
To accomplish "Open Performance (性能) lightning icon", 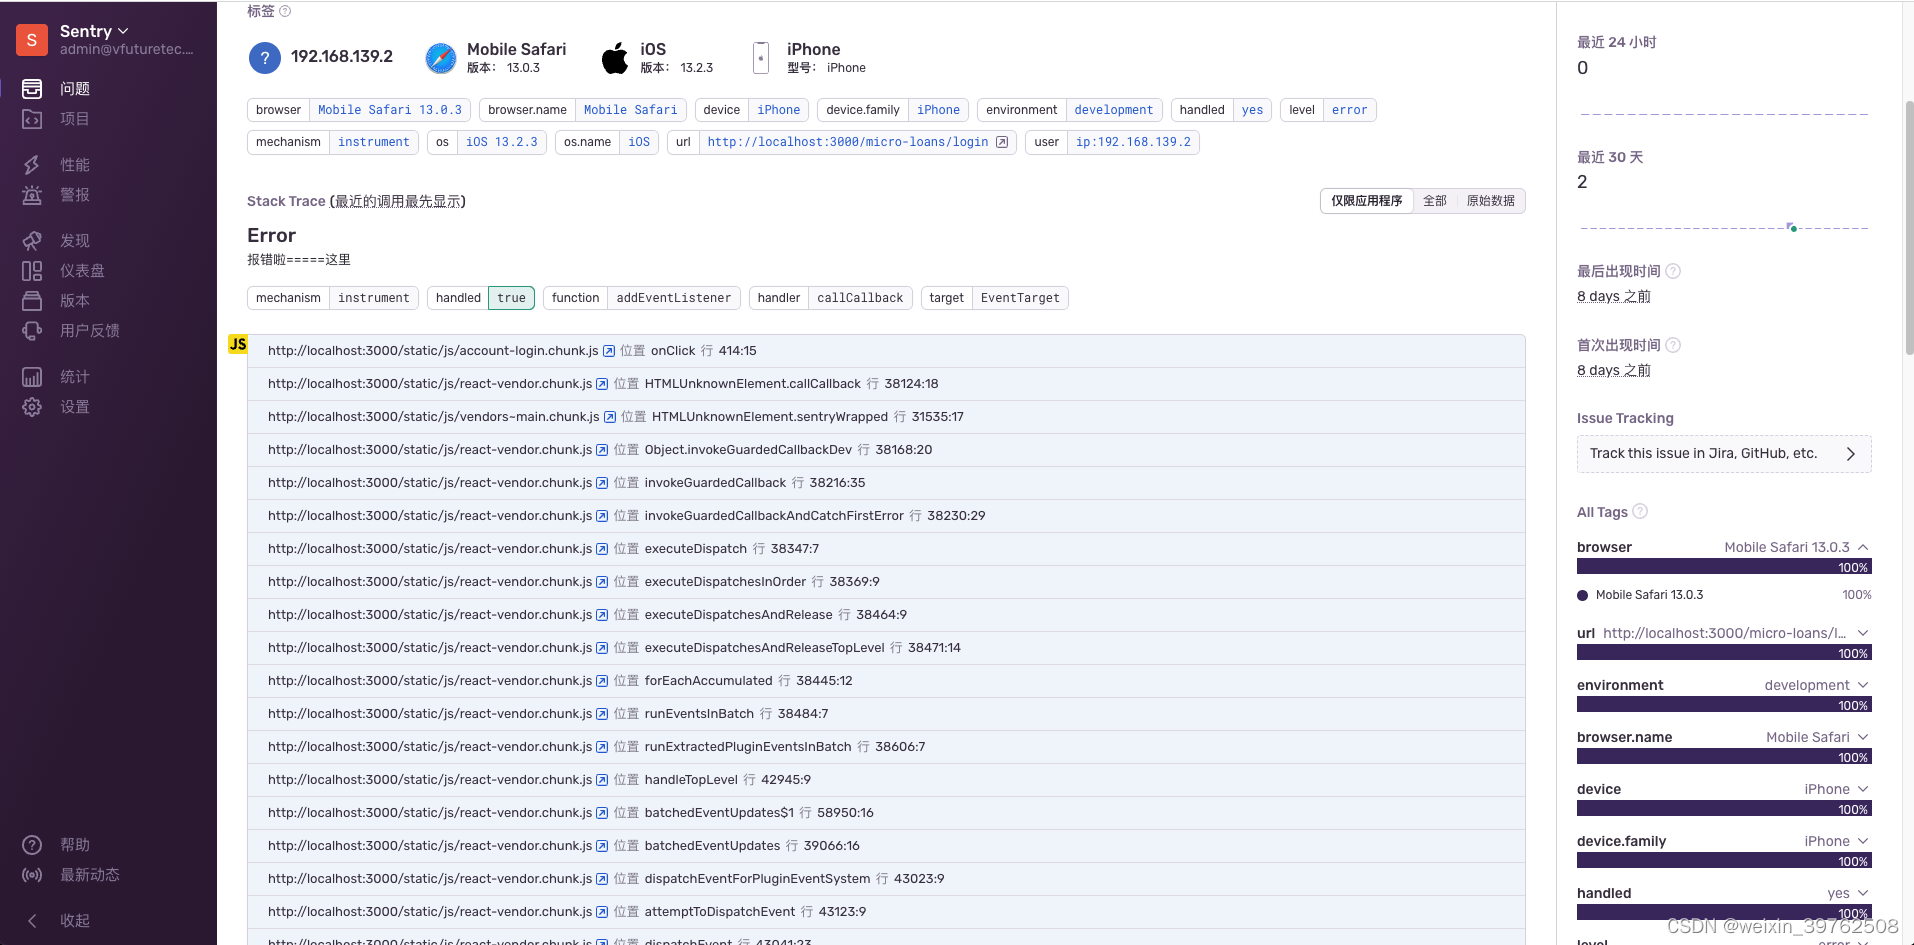I will coord(32,165).
